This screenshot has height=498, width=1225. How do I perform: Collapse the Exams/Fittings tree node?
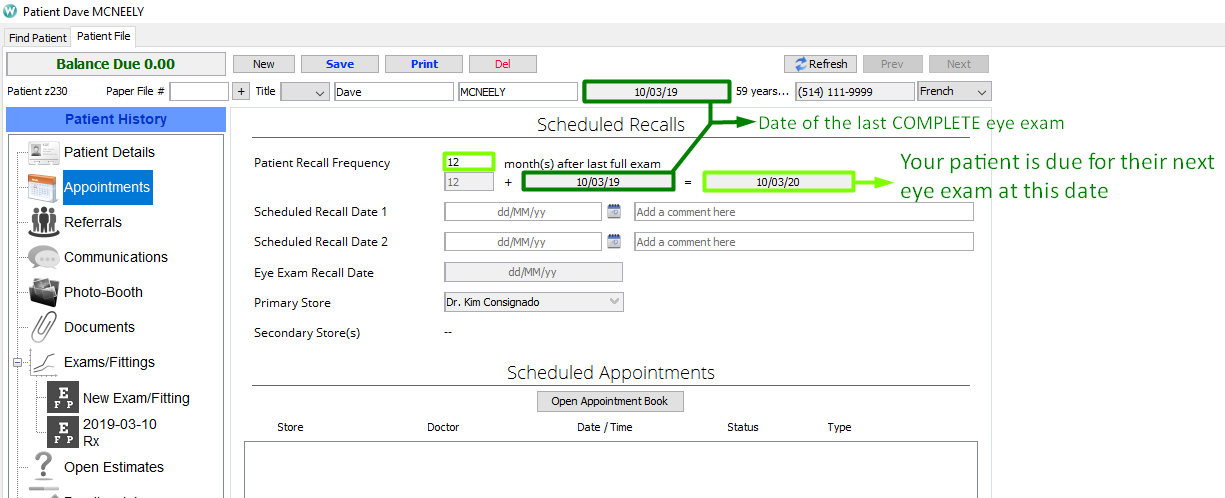pos(17,363)
